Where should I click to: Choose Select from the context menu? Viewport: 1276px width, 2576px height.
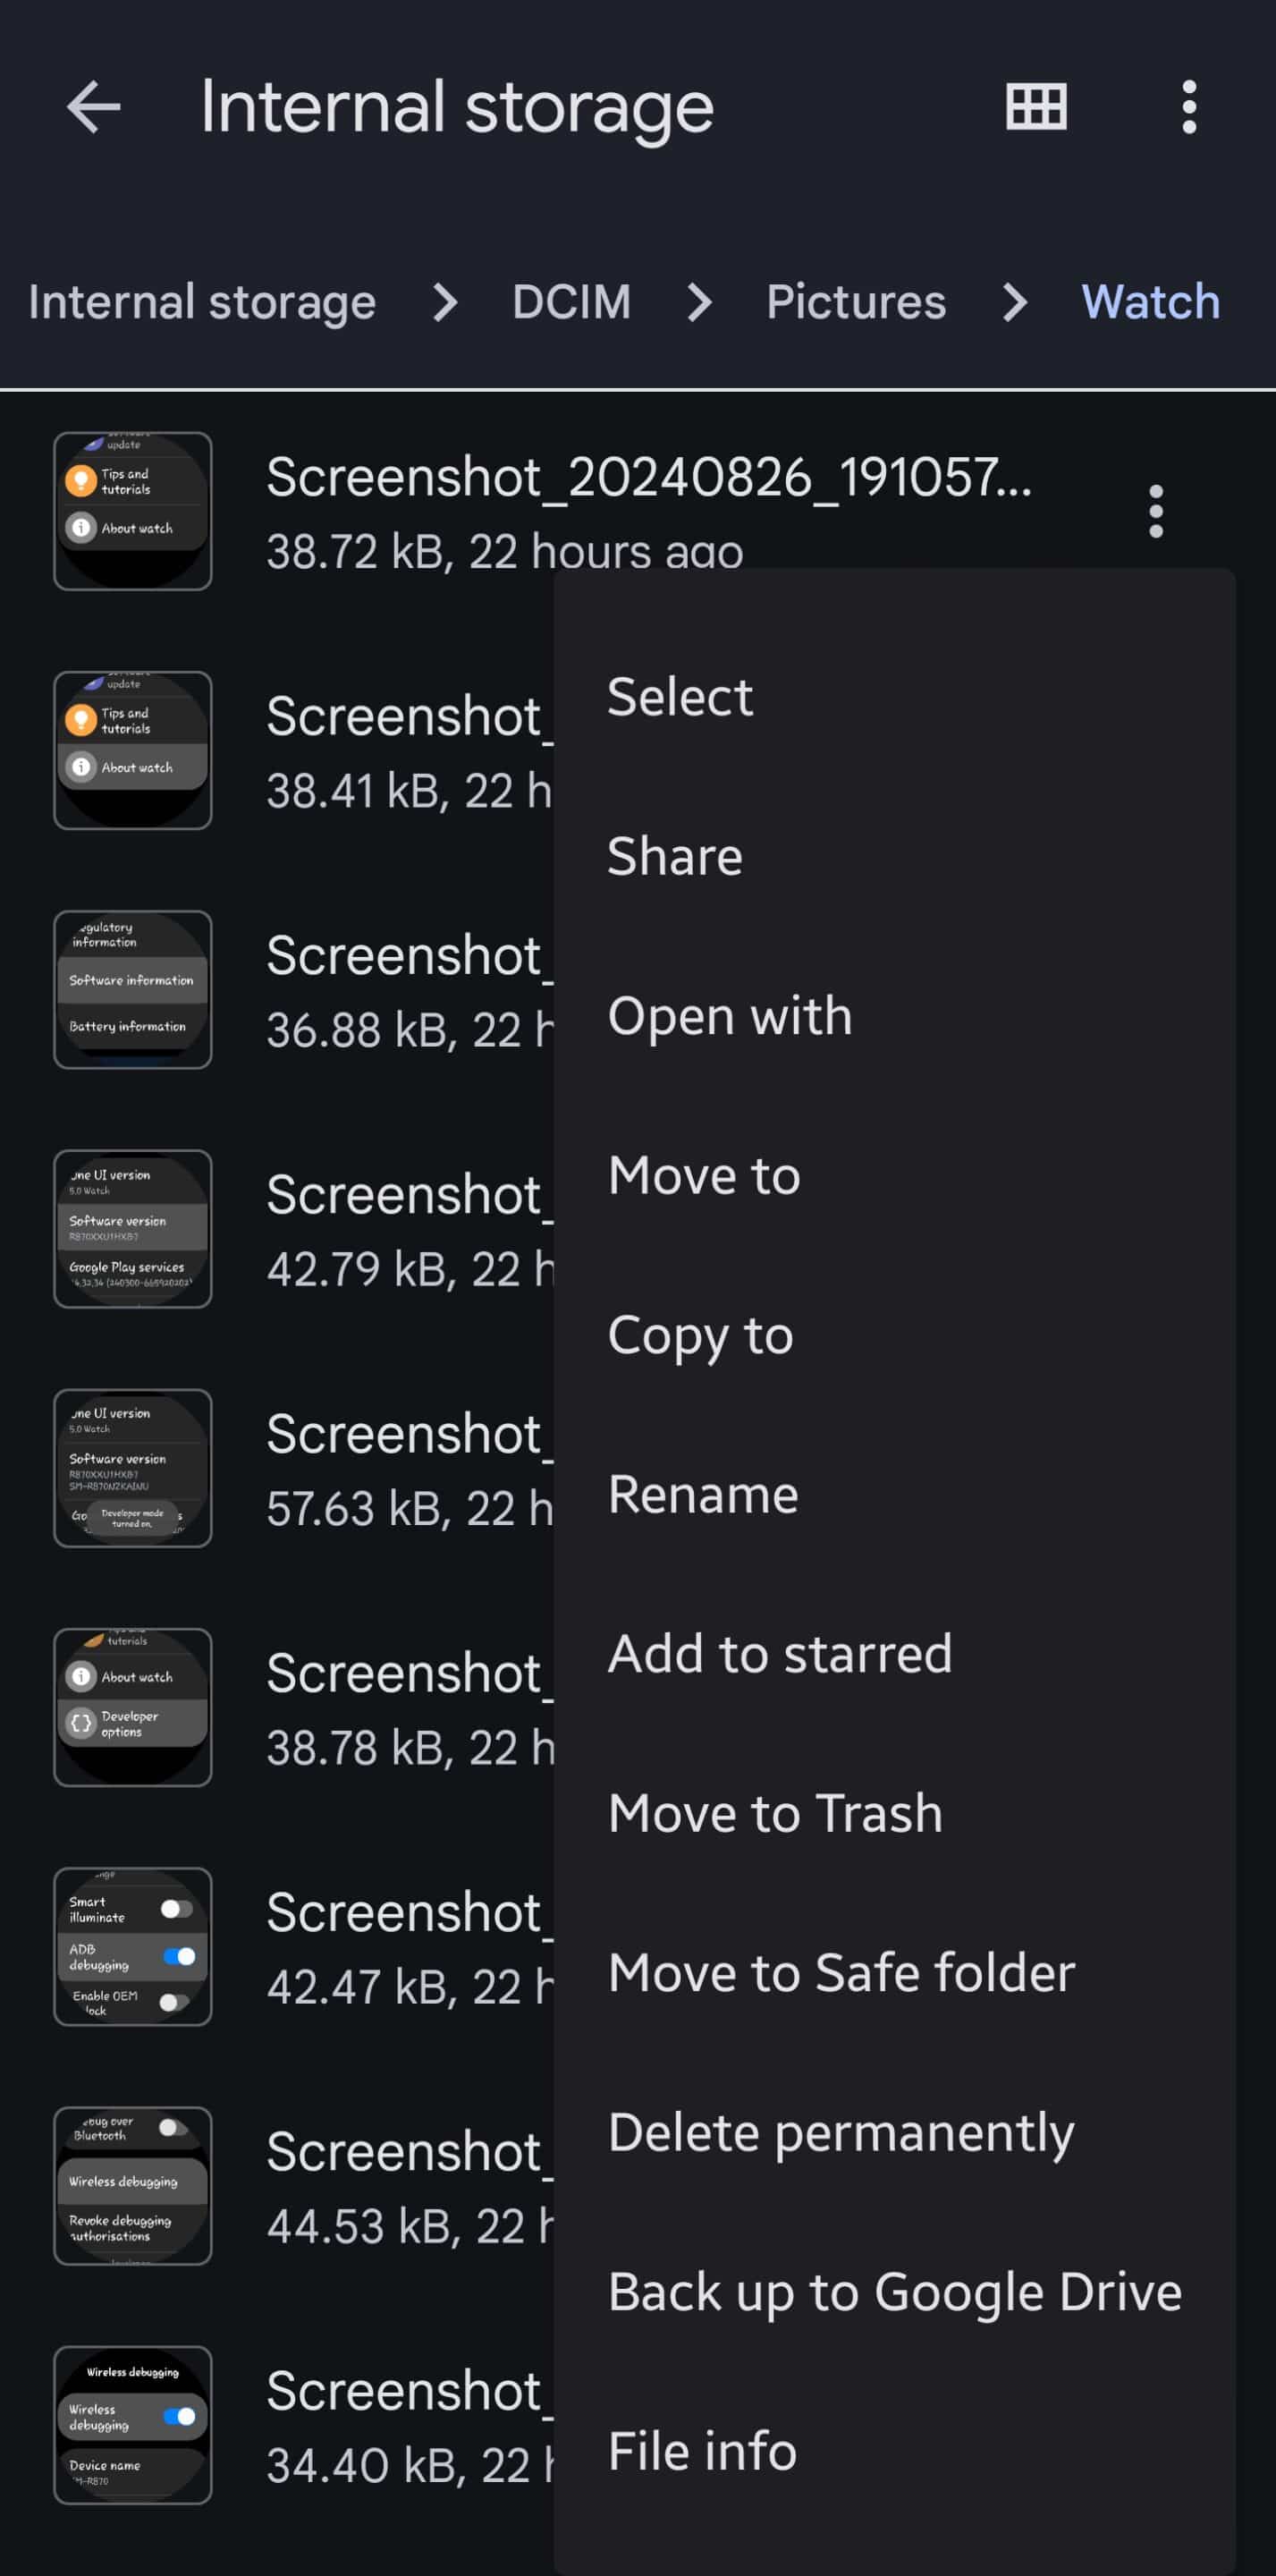coord(680,696)
